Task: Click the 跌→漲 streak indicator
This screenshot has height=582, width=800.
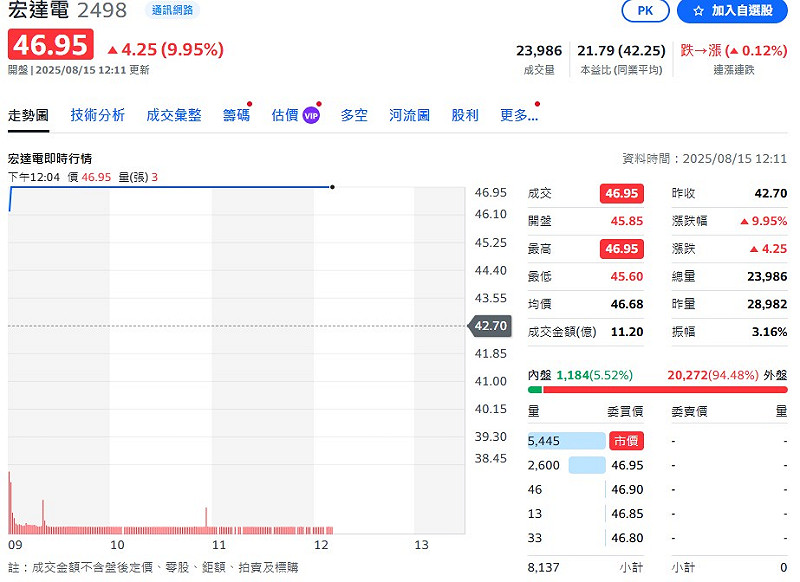Action: tap(734, 50)
